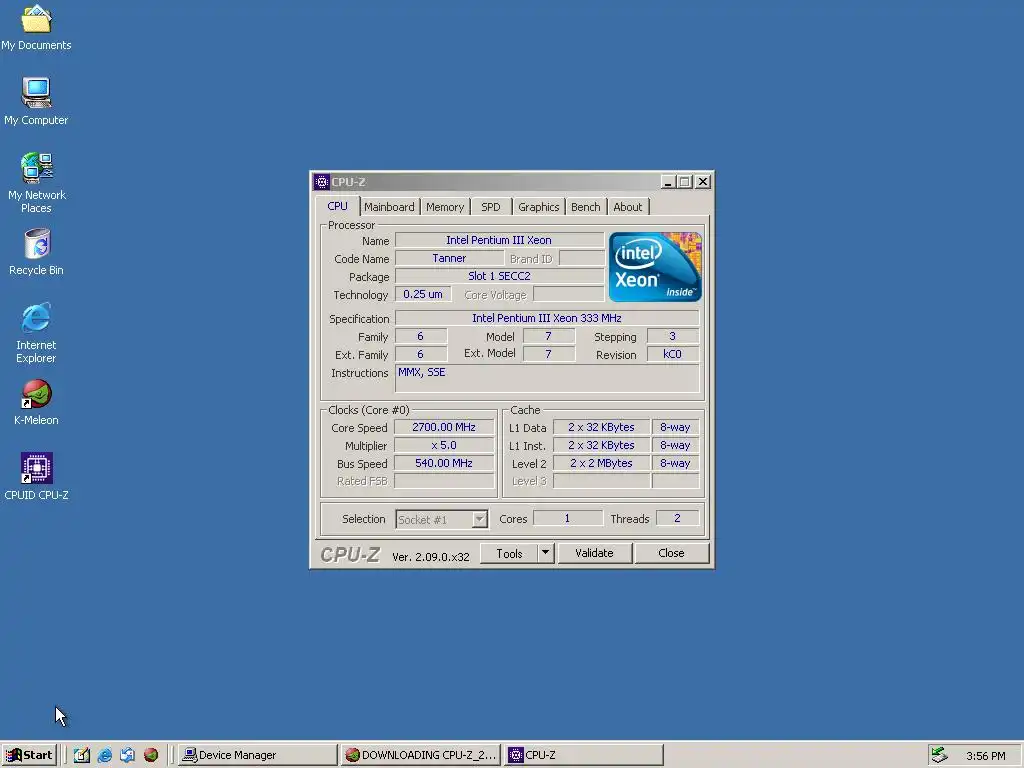
Task: Click the Level 2 cache 2 x 2 MBytes value
Action: [601, 463]
